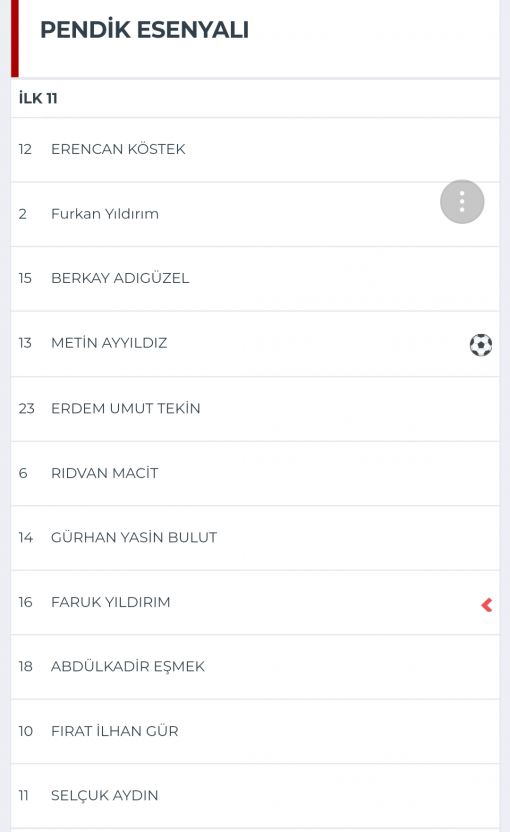This screenshot has height=832, width=510.
Task: Open player ERENCAN KÖSTEK
Action: pyautogui.click(x=255, y=150)
